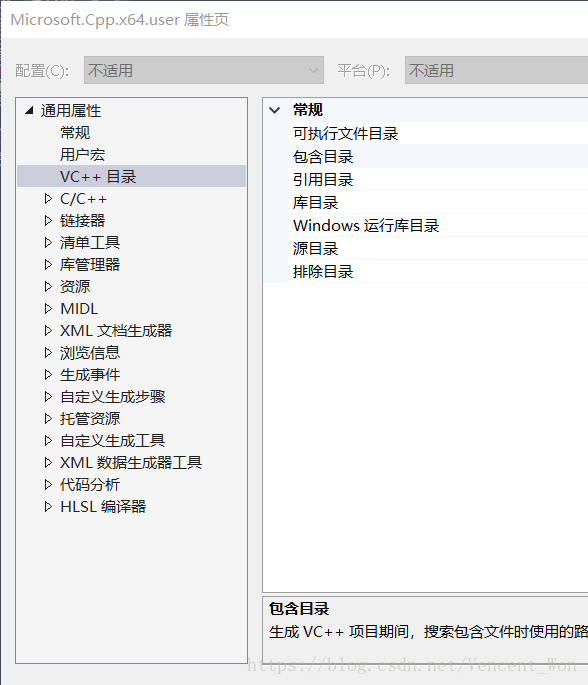
Task: Select 链接器 tree item label
Action: point(83,221)
